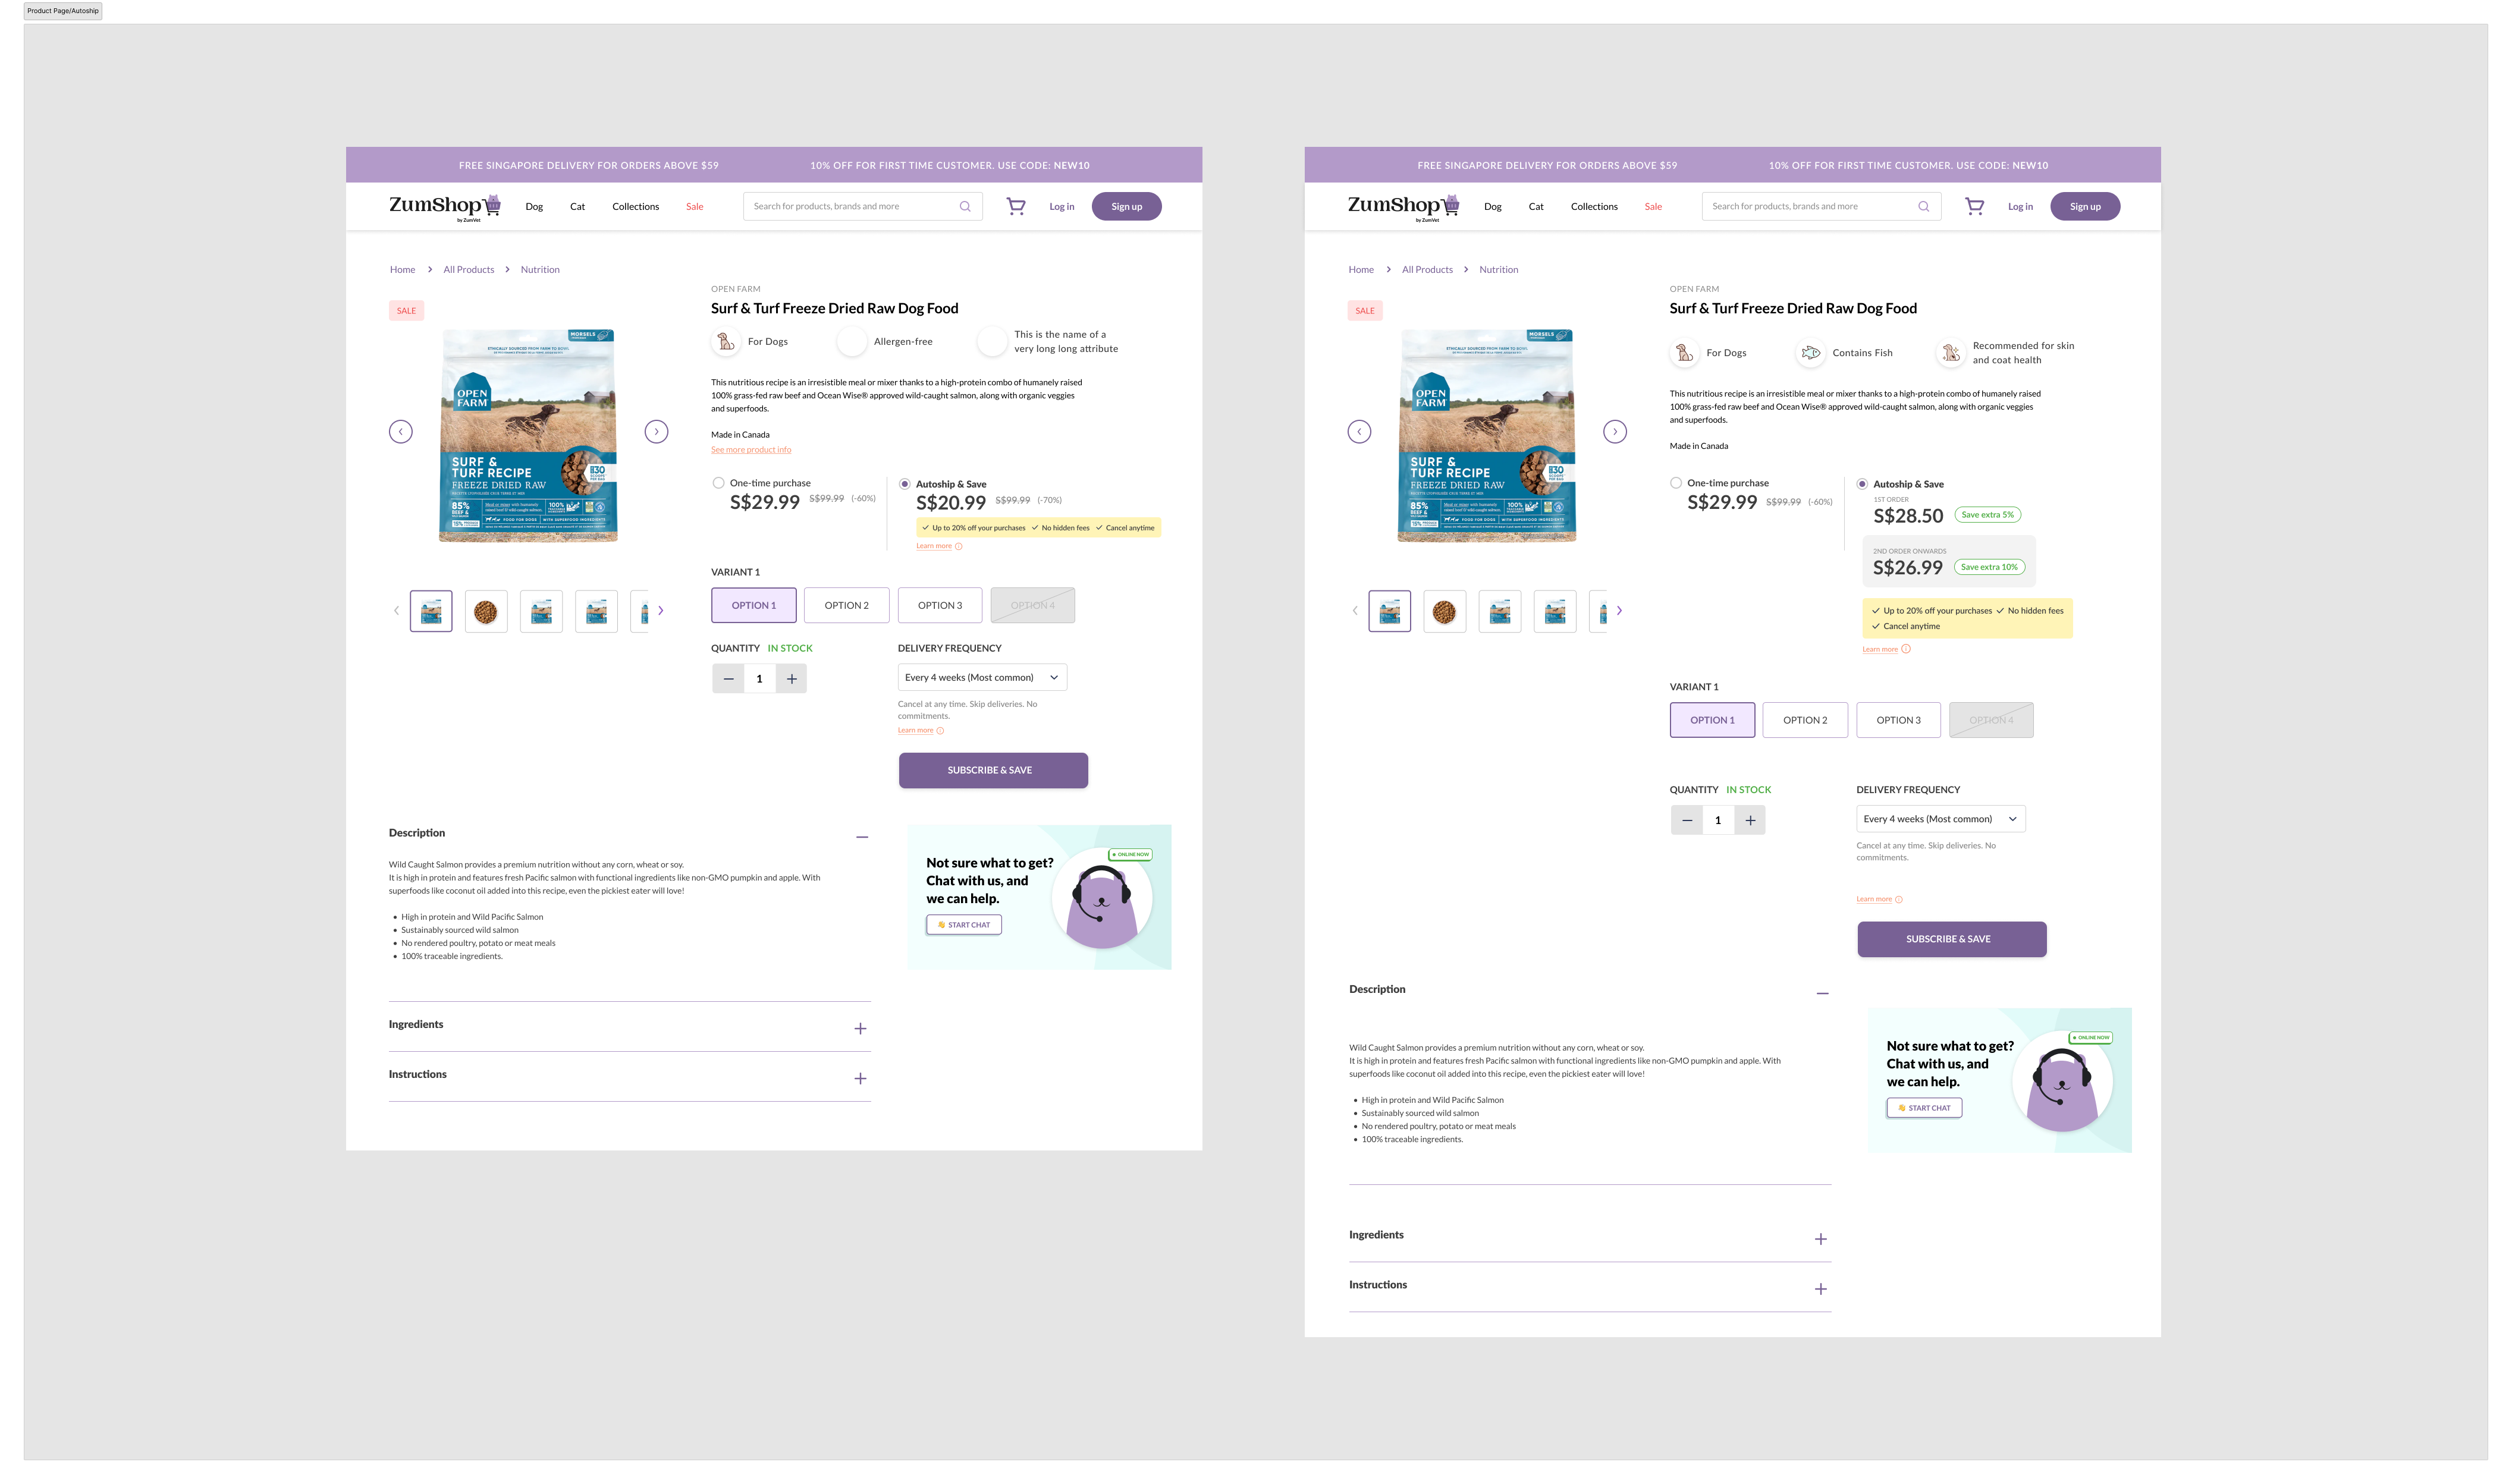Click the shopping cart icon in right page header
This screenshot has width=2512, height=1484.
(x=1974, y=206)
